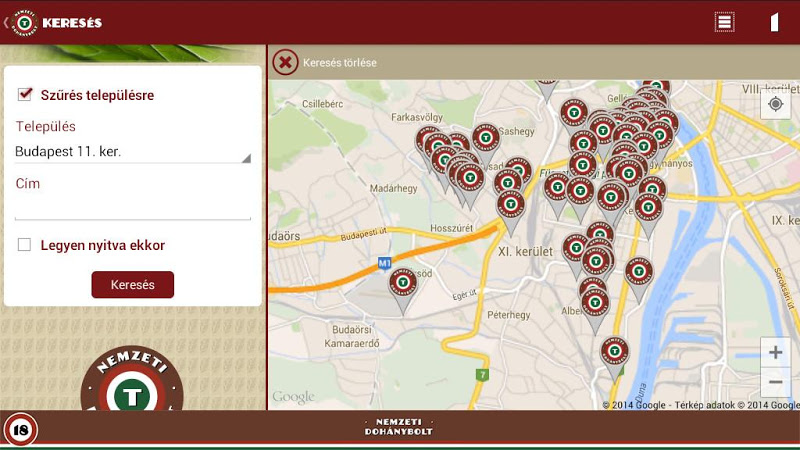Click the 'Legyen nyitva ekkor' label text

point(103,245)
